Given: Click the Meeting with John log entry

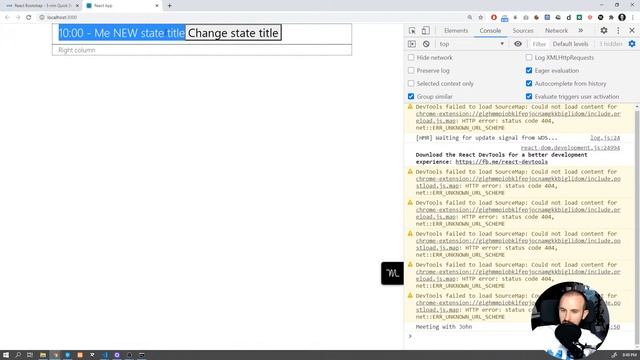Looking at the screenshot, I should point(444,327).
